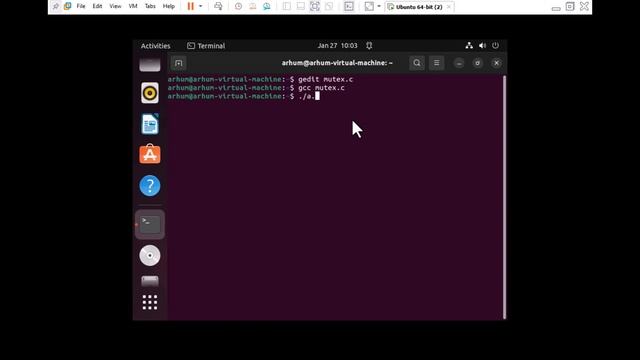Open the VMware Help menu
The height and width of the screenshot is (360, 640).
pyautogui.click(x=169, y=6)
